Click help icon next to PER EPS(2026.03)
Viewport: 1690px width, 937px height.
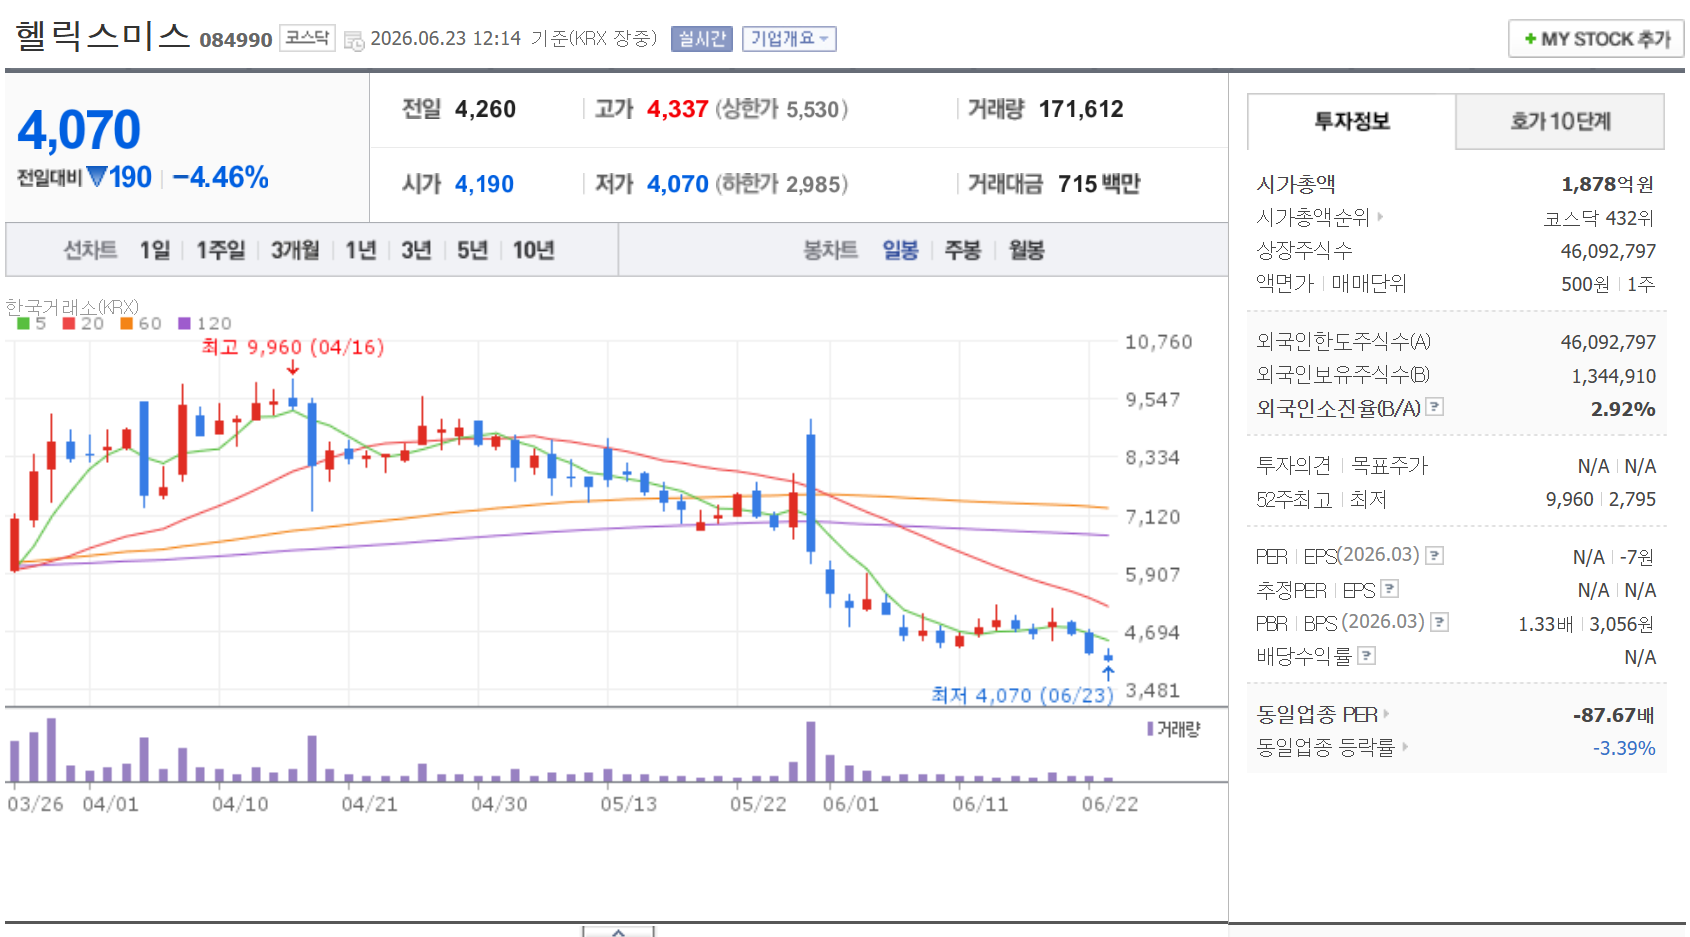tap(1434, 555)
